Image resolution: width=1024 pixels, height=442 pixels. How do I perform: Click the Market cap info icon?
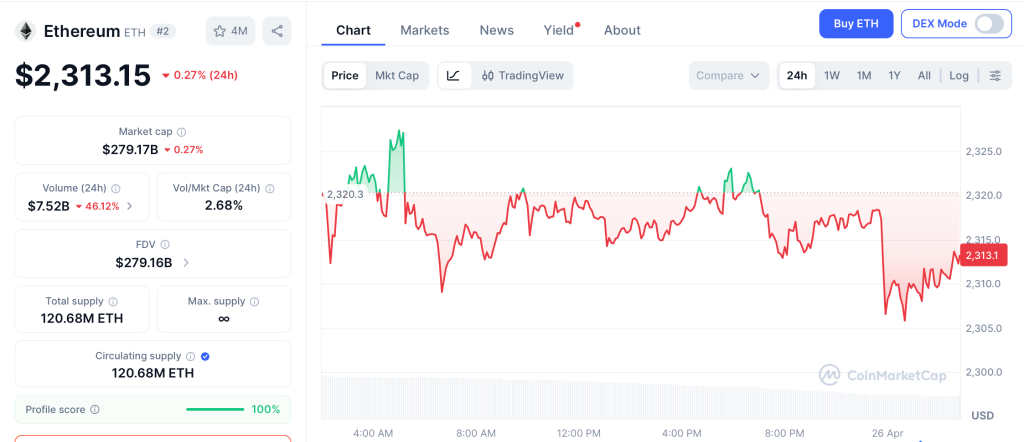181,132
